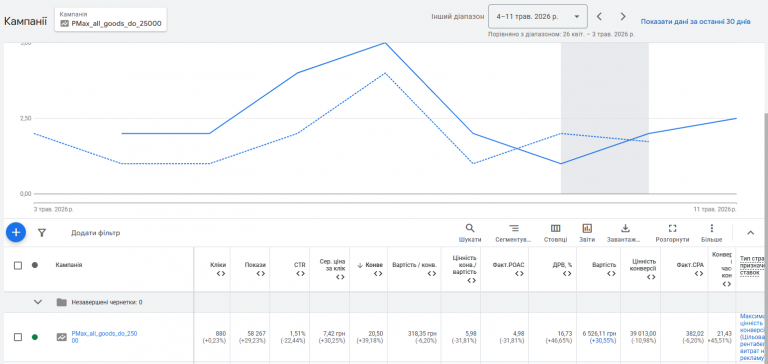This screenshot has height=364, width=768.
Task: Click the Шукати search icon
Action: click(x=470, y=233)
